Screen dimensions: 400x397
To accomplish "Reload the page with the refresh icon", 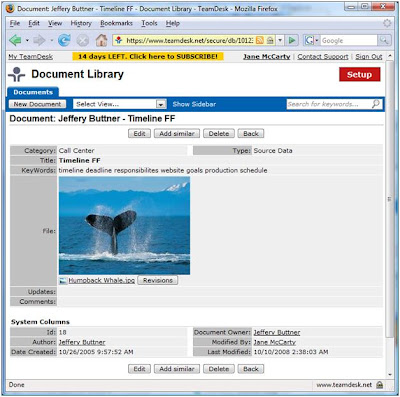I will tap(64, 41).
